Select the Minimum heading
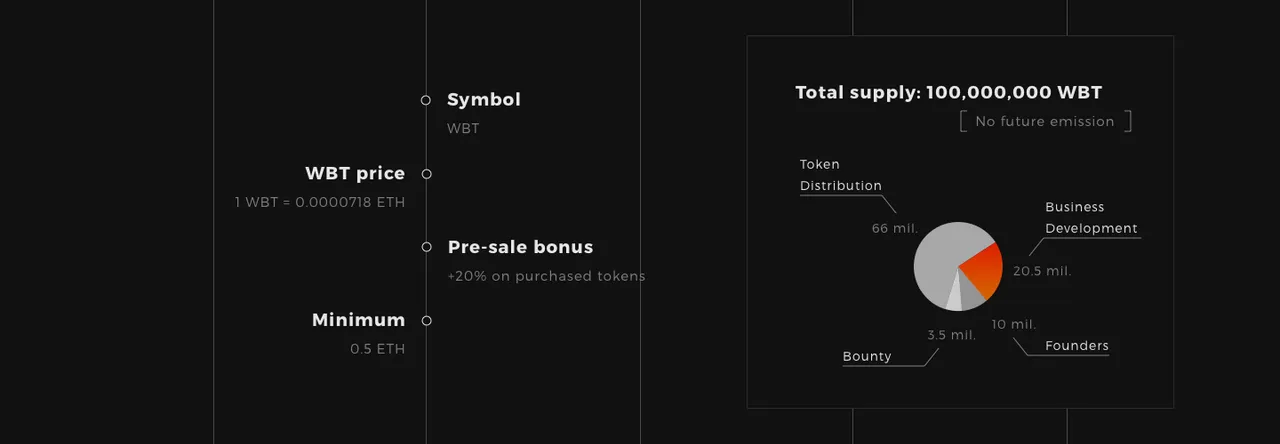Image resolution: width=1280 pixels, height=444 pixels. click(359, 321)
